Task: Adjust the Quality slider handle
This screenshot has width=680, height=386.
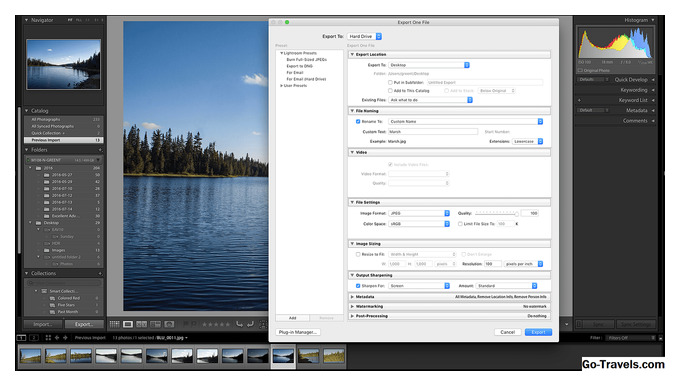Action: tap(516, 214)
